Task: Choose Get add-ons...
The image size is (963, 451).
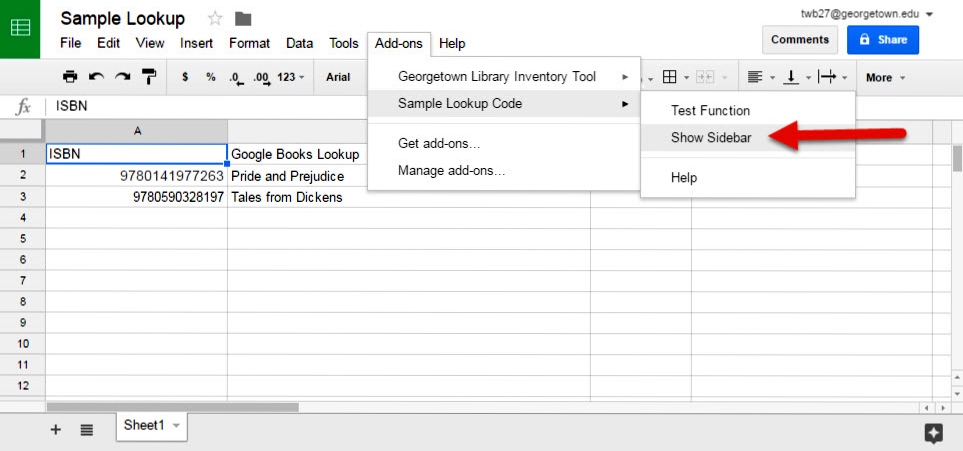Action: point(504,144)
